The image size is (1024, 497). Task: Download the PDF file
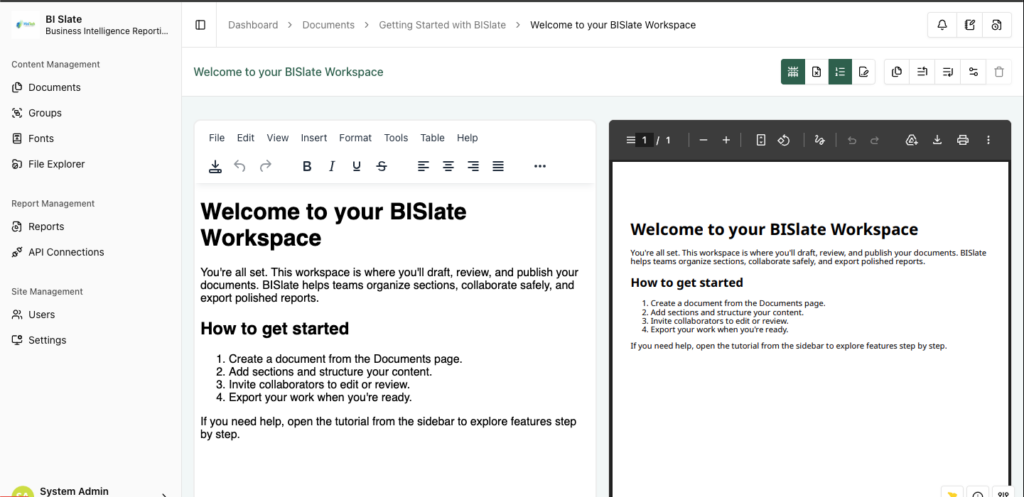coord(937,140)
